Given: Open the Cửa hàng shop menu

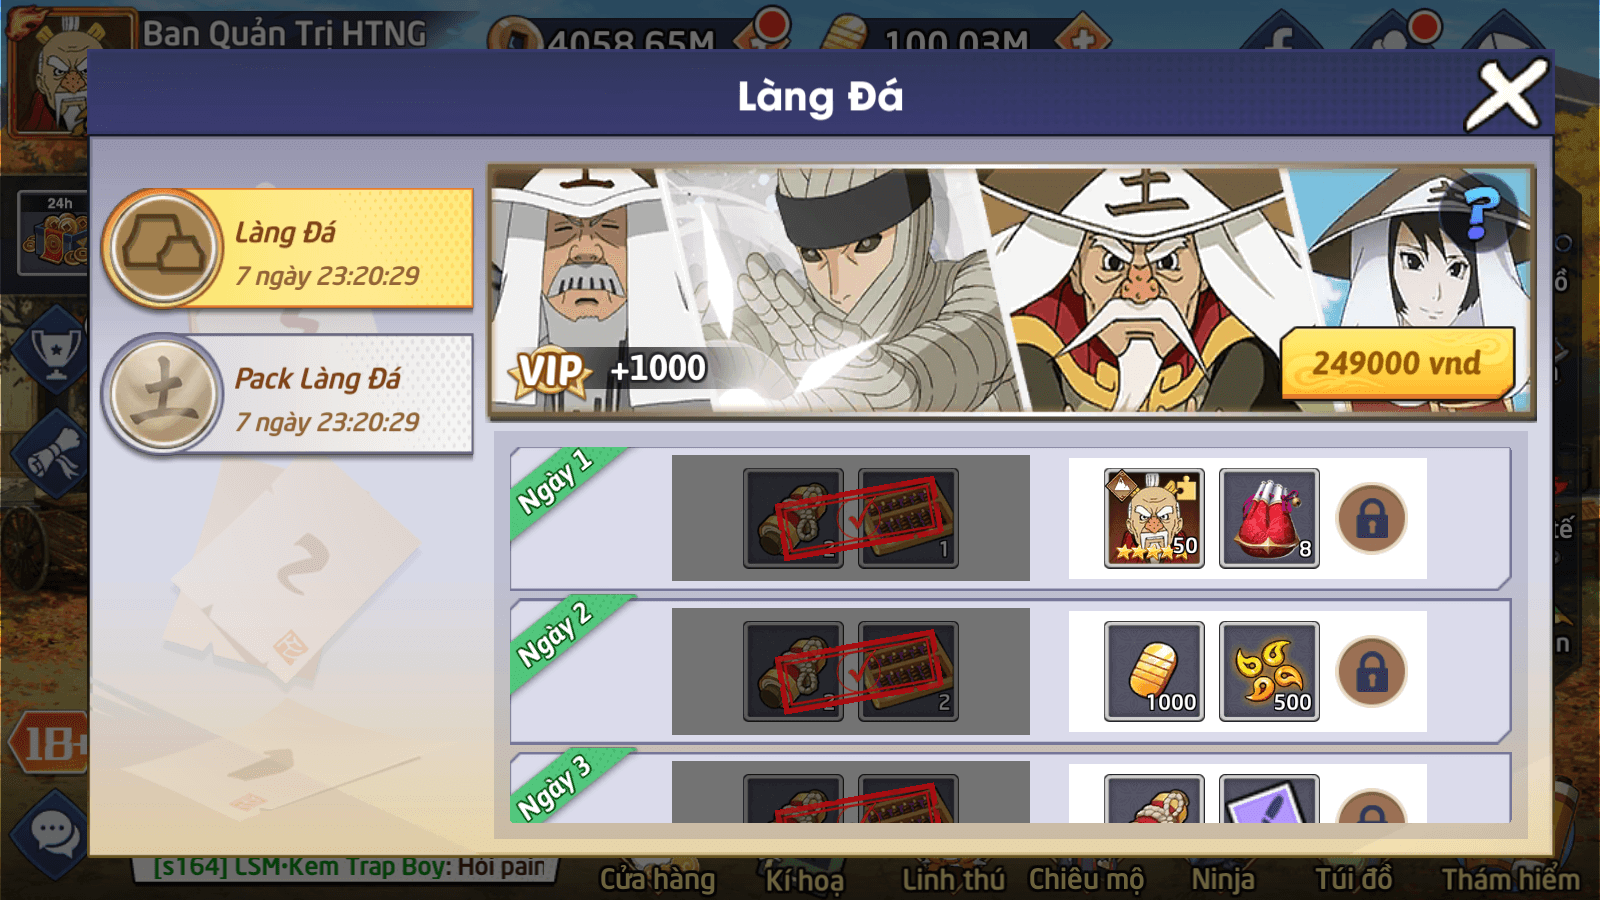Looking at the screenshot, I should [x=658, y=880].
